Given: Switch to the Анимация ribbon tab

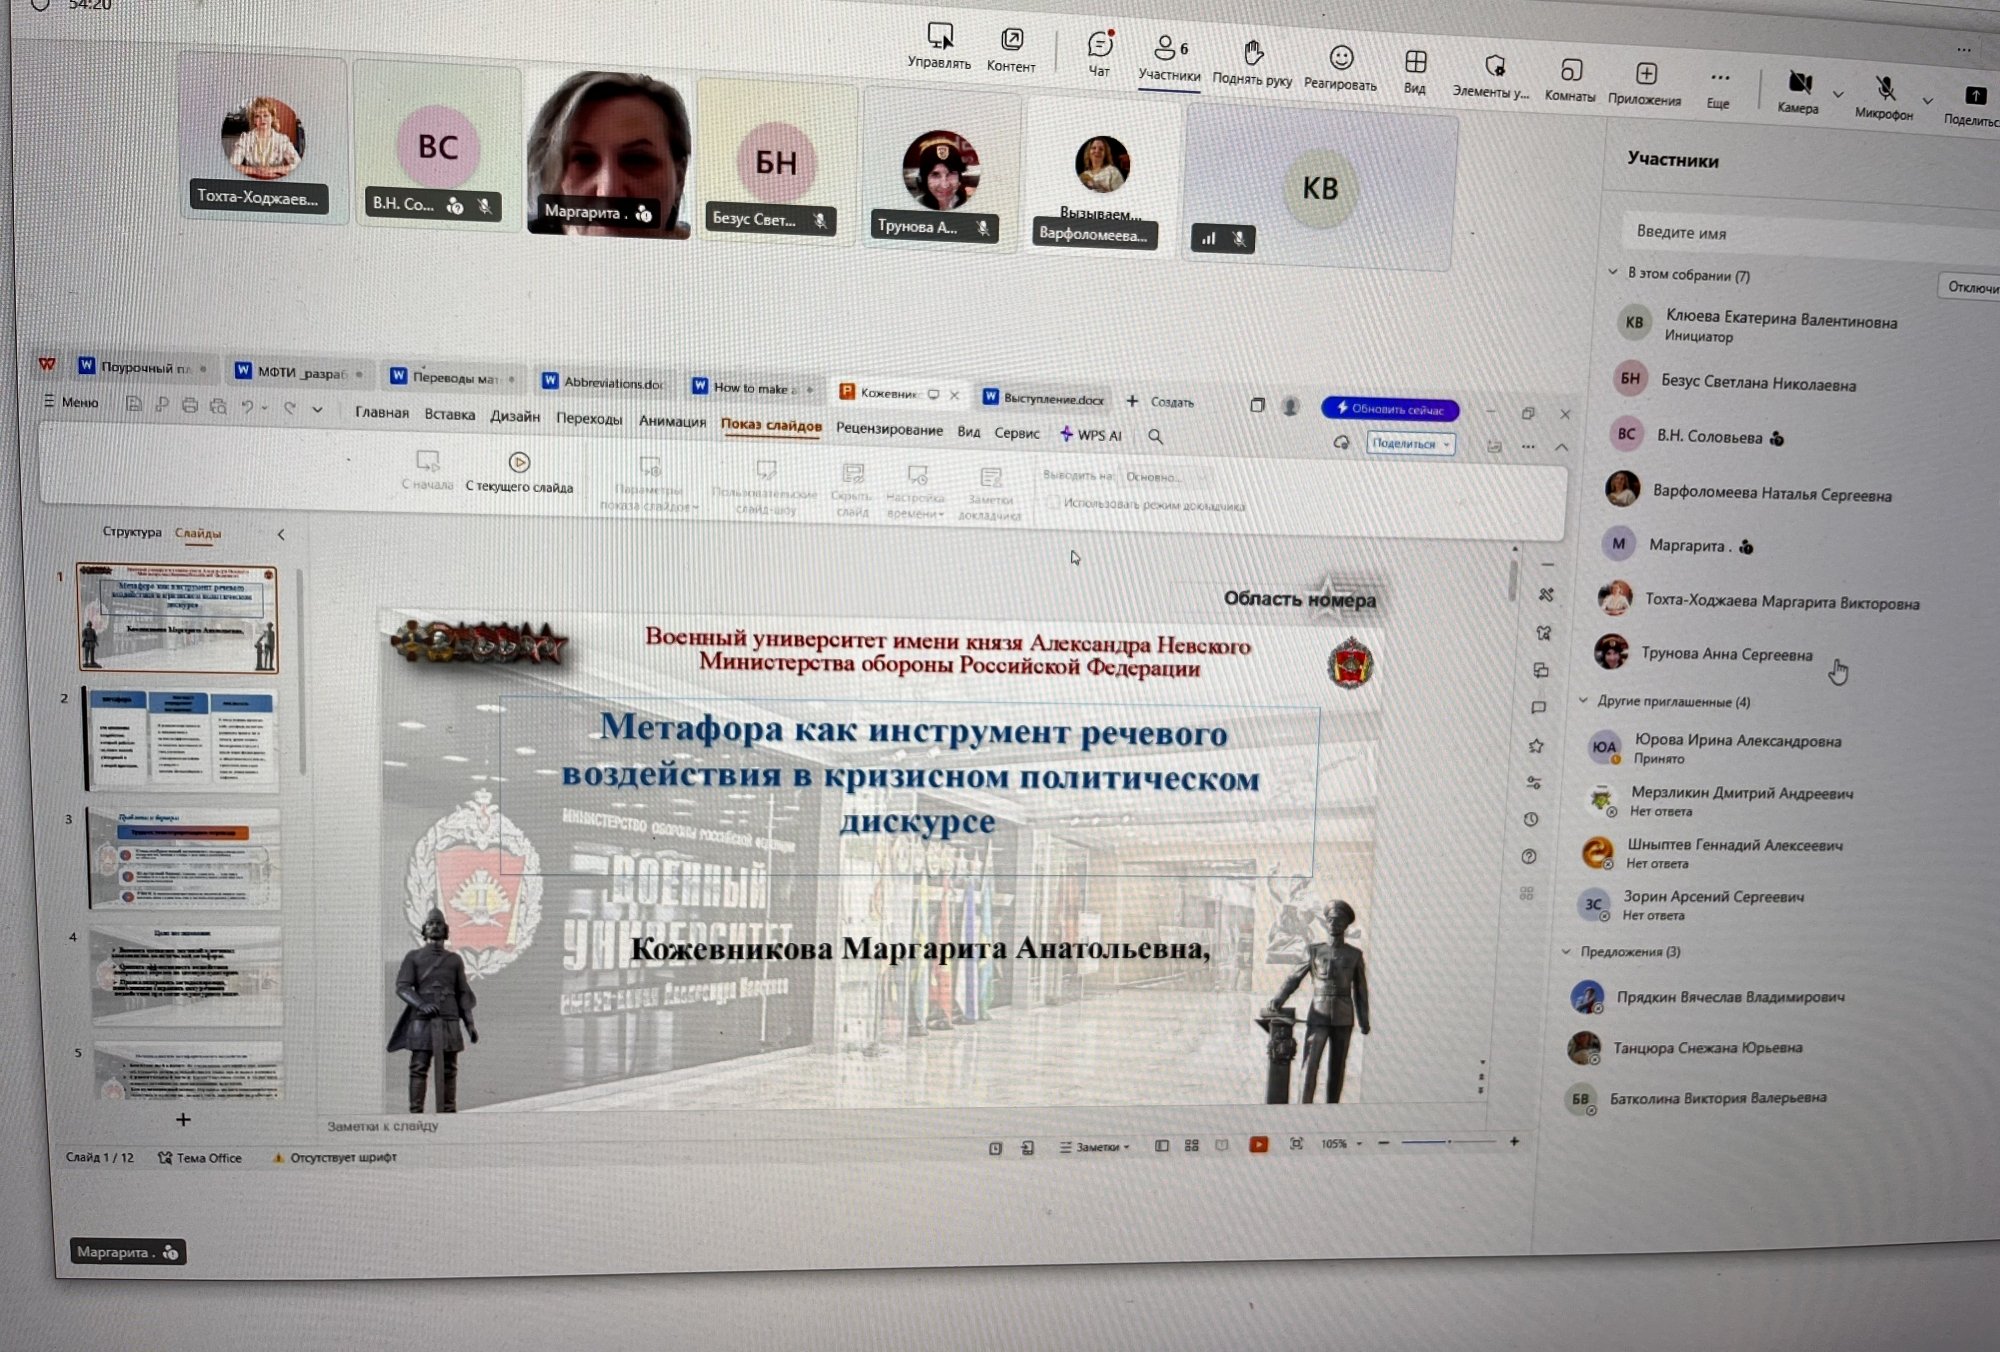Looking at the screenshot, I should coord(672,421).
